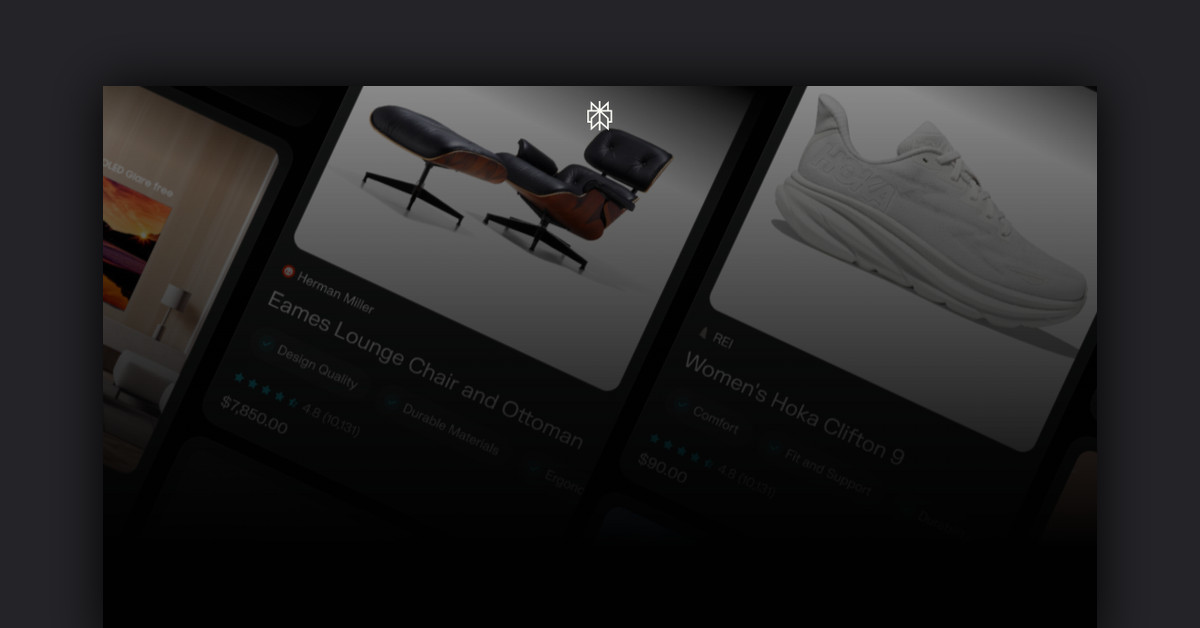Open the Women's Hoka Clifton 9 title
Image resolution: width=1200 pixels, height=628 pixels.
point(794,409)
